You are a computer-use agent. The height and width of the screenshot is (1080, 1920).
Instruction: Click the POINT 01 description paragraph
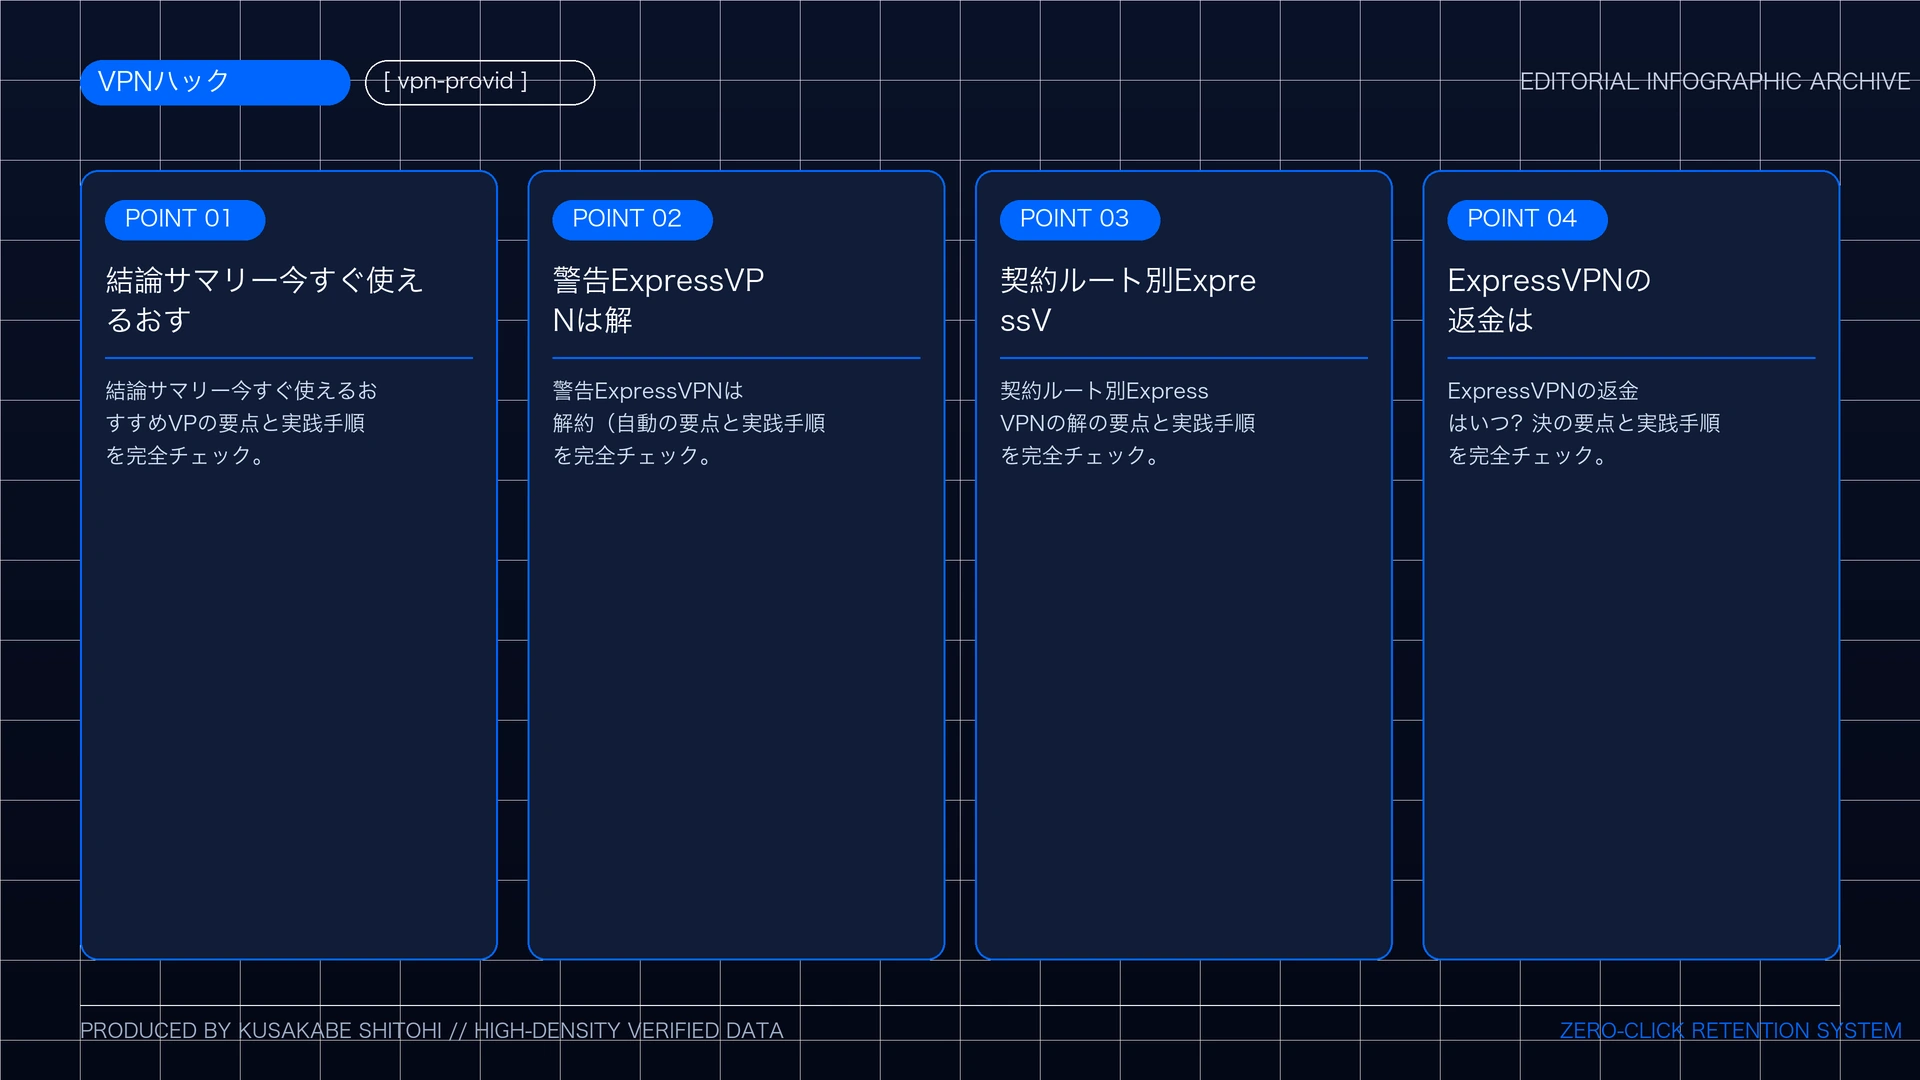pos(242,423)
